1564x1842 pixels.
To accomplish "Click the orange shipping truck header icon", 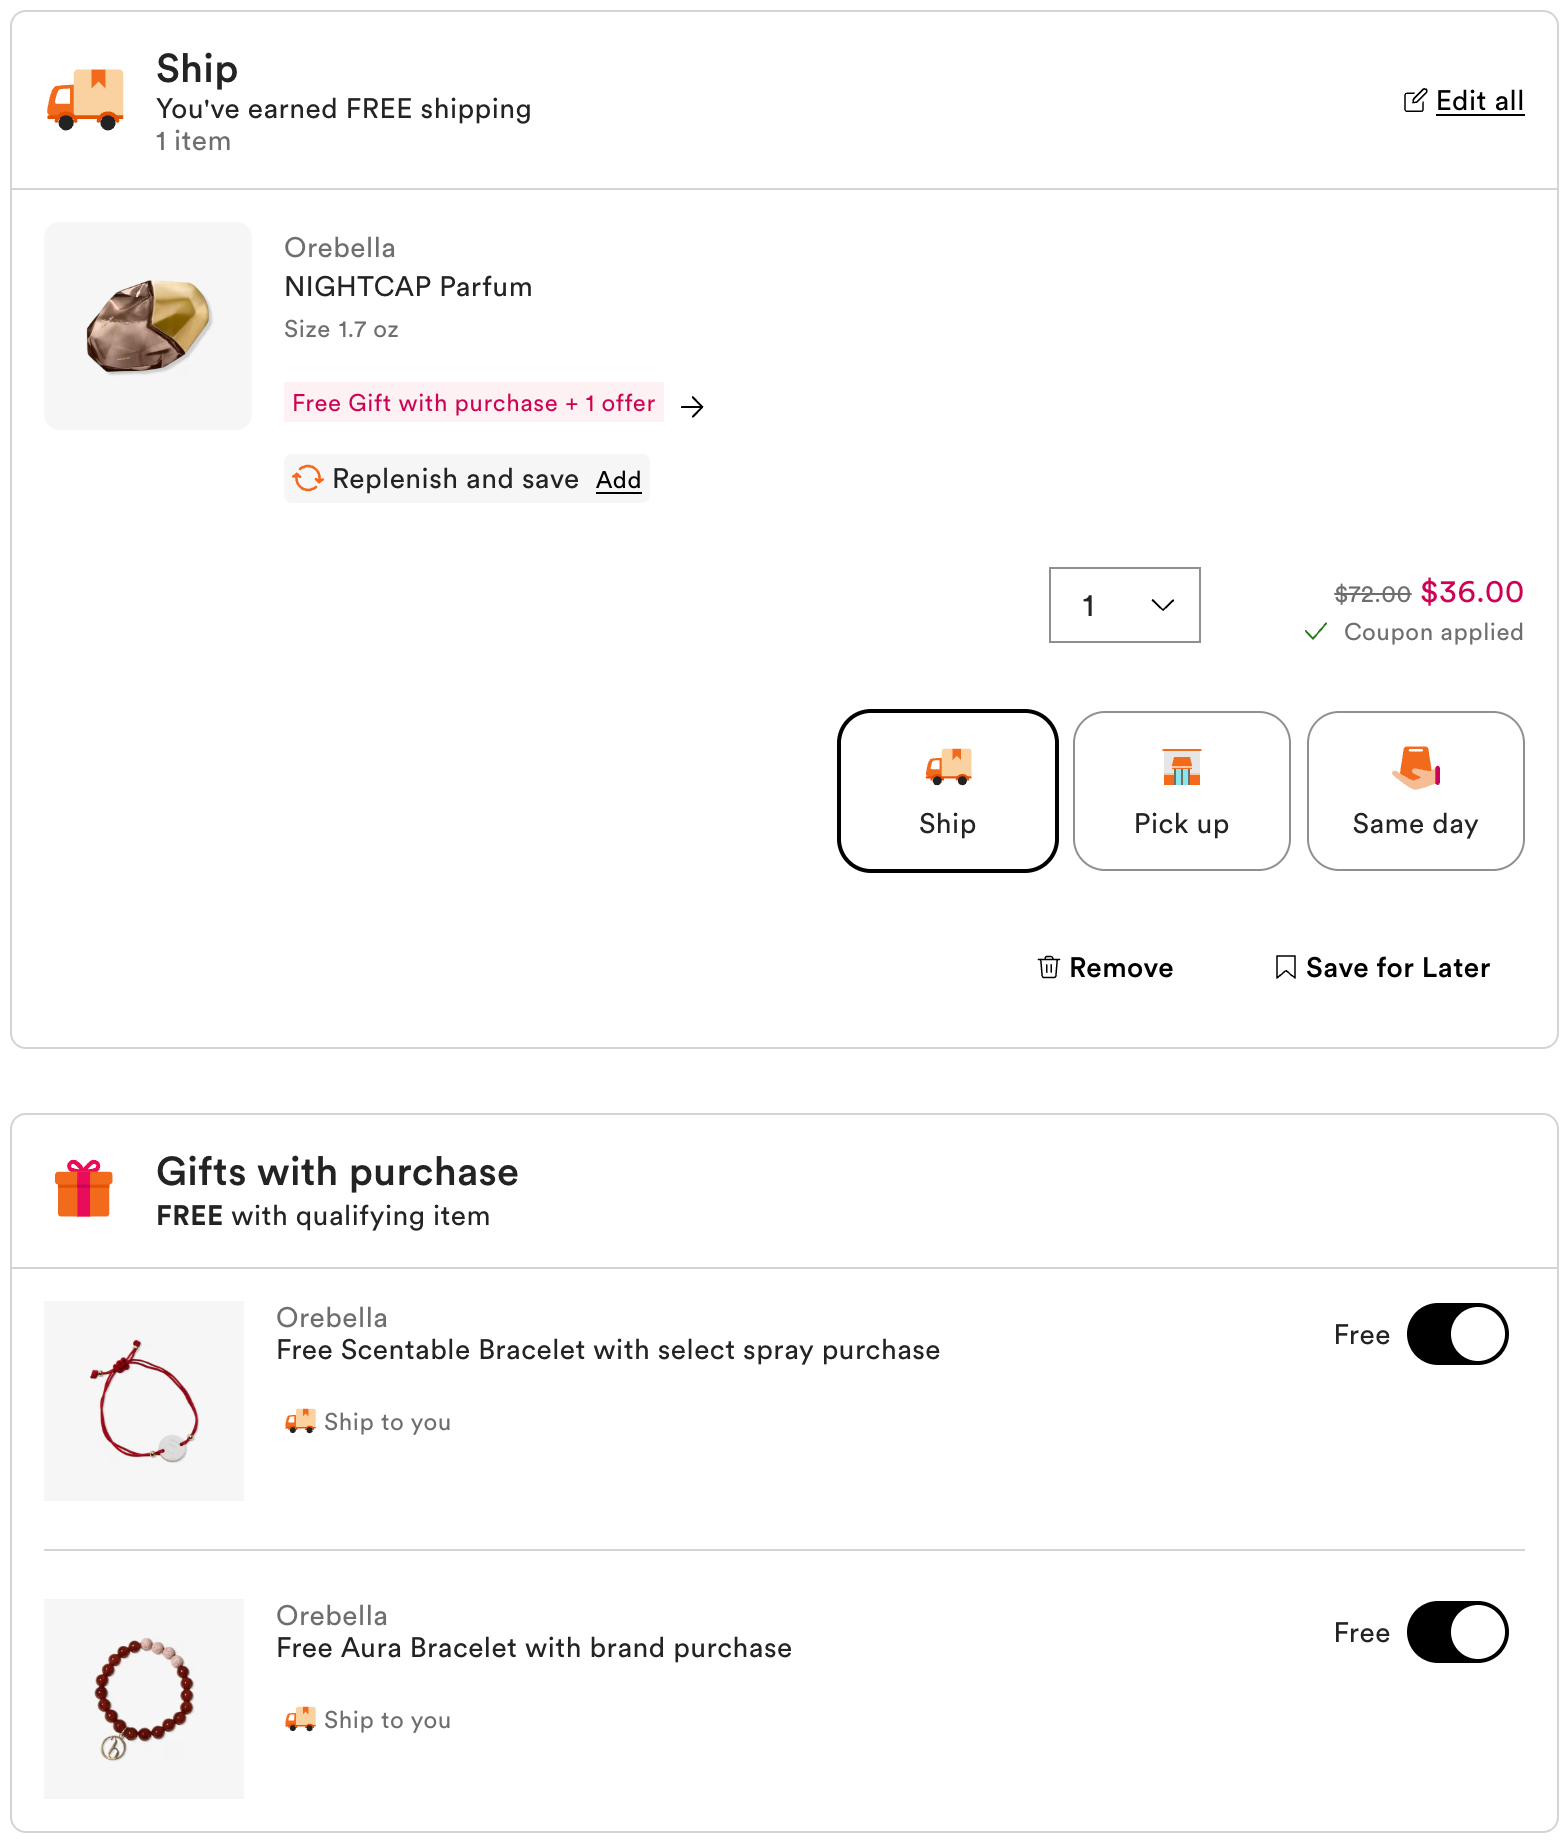I will click(x=86, y=99).
